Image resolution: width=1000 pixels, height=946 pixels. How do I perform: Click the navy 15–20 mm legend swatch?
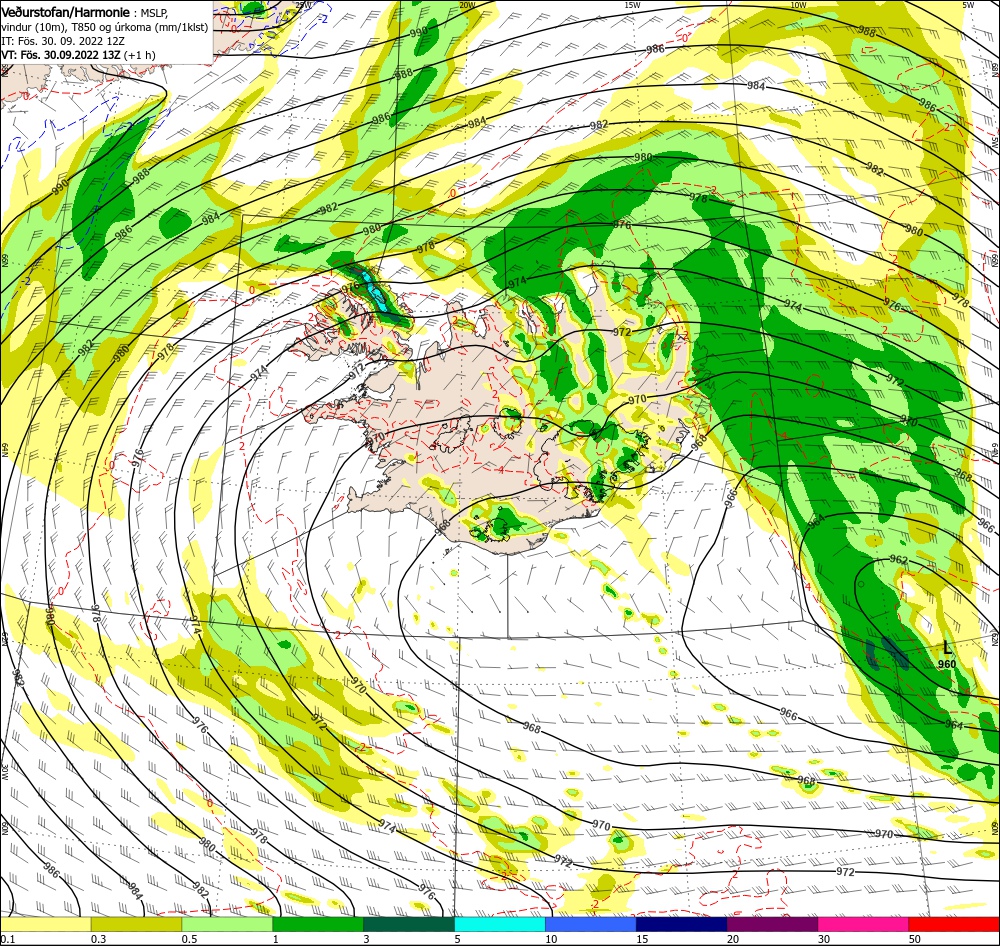pyautogui.click(x=682, y=924)
